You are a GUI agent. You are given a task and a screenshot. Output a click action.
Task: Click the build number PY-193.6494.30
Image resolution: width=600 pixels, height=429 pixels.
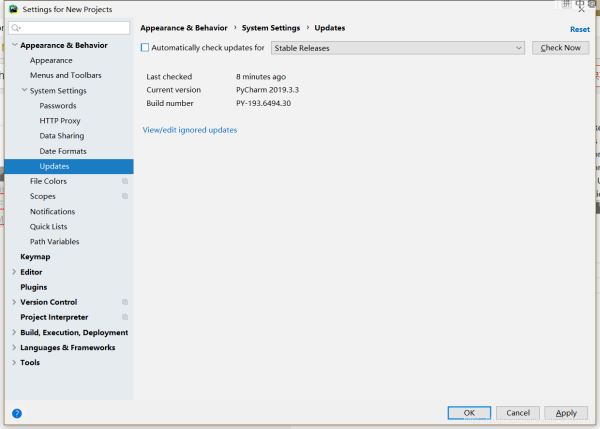(x=263, y=103)
